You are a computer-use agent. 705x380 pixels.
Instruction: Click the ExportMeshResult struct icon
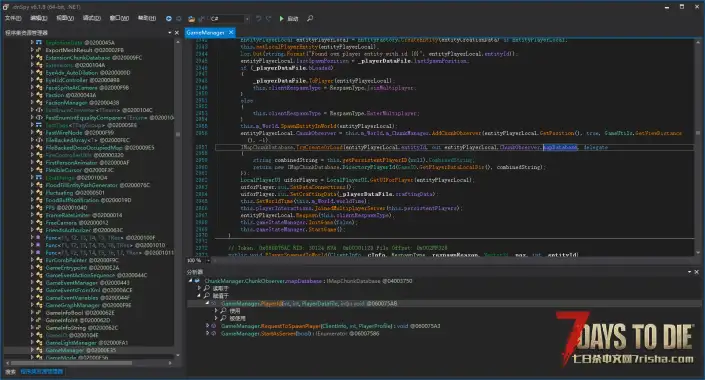pos(39,50)
